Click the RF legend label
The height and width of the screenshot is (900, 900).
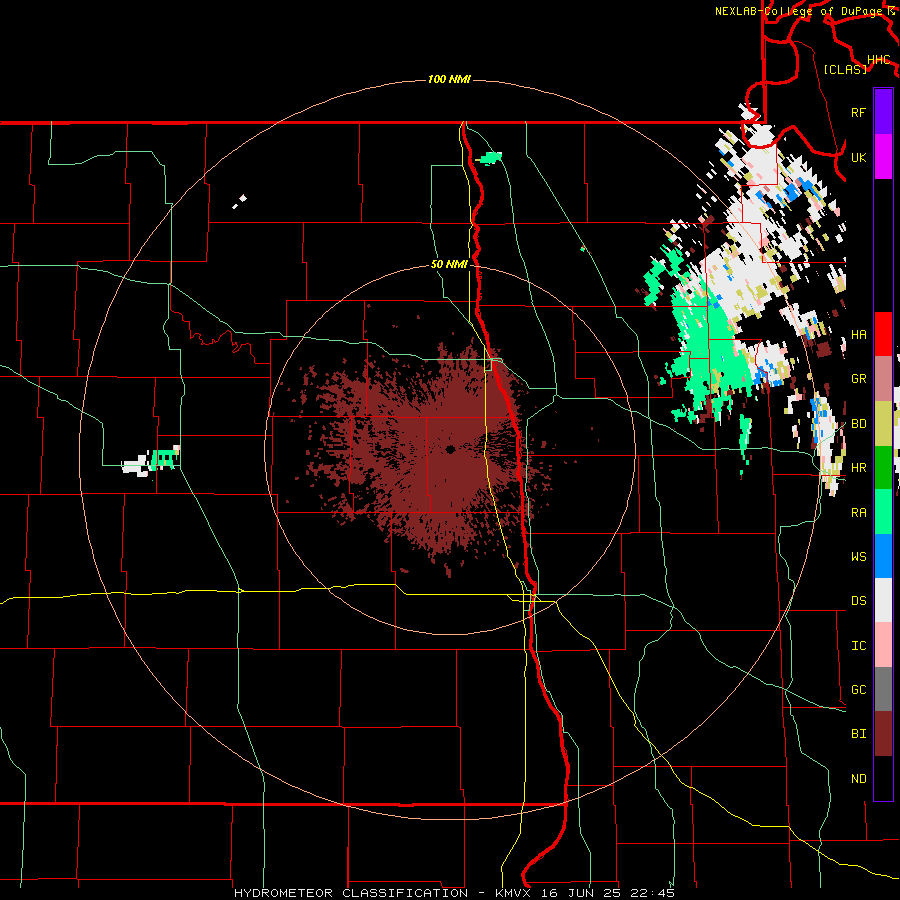pos(858,113)
